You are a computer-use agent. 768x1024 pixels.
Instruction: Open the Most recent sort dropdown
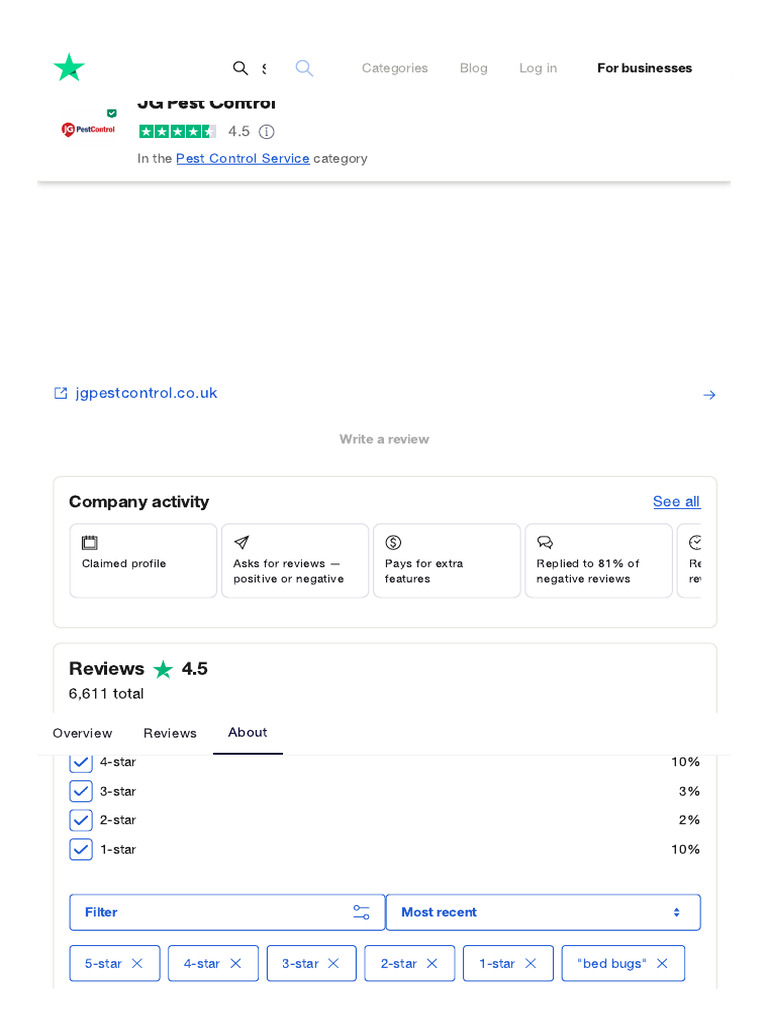coord(543,912)
